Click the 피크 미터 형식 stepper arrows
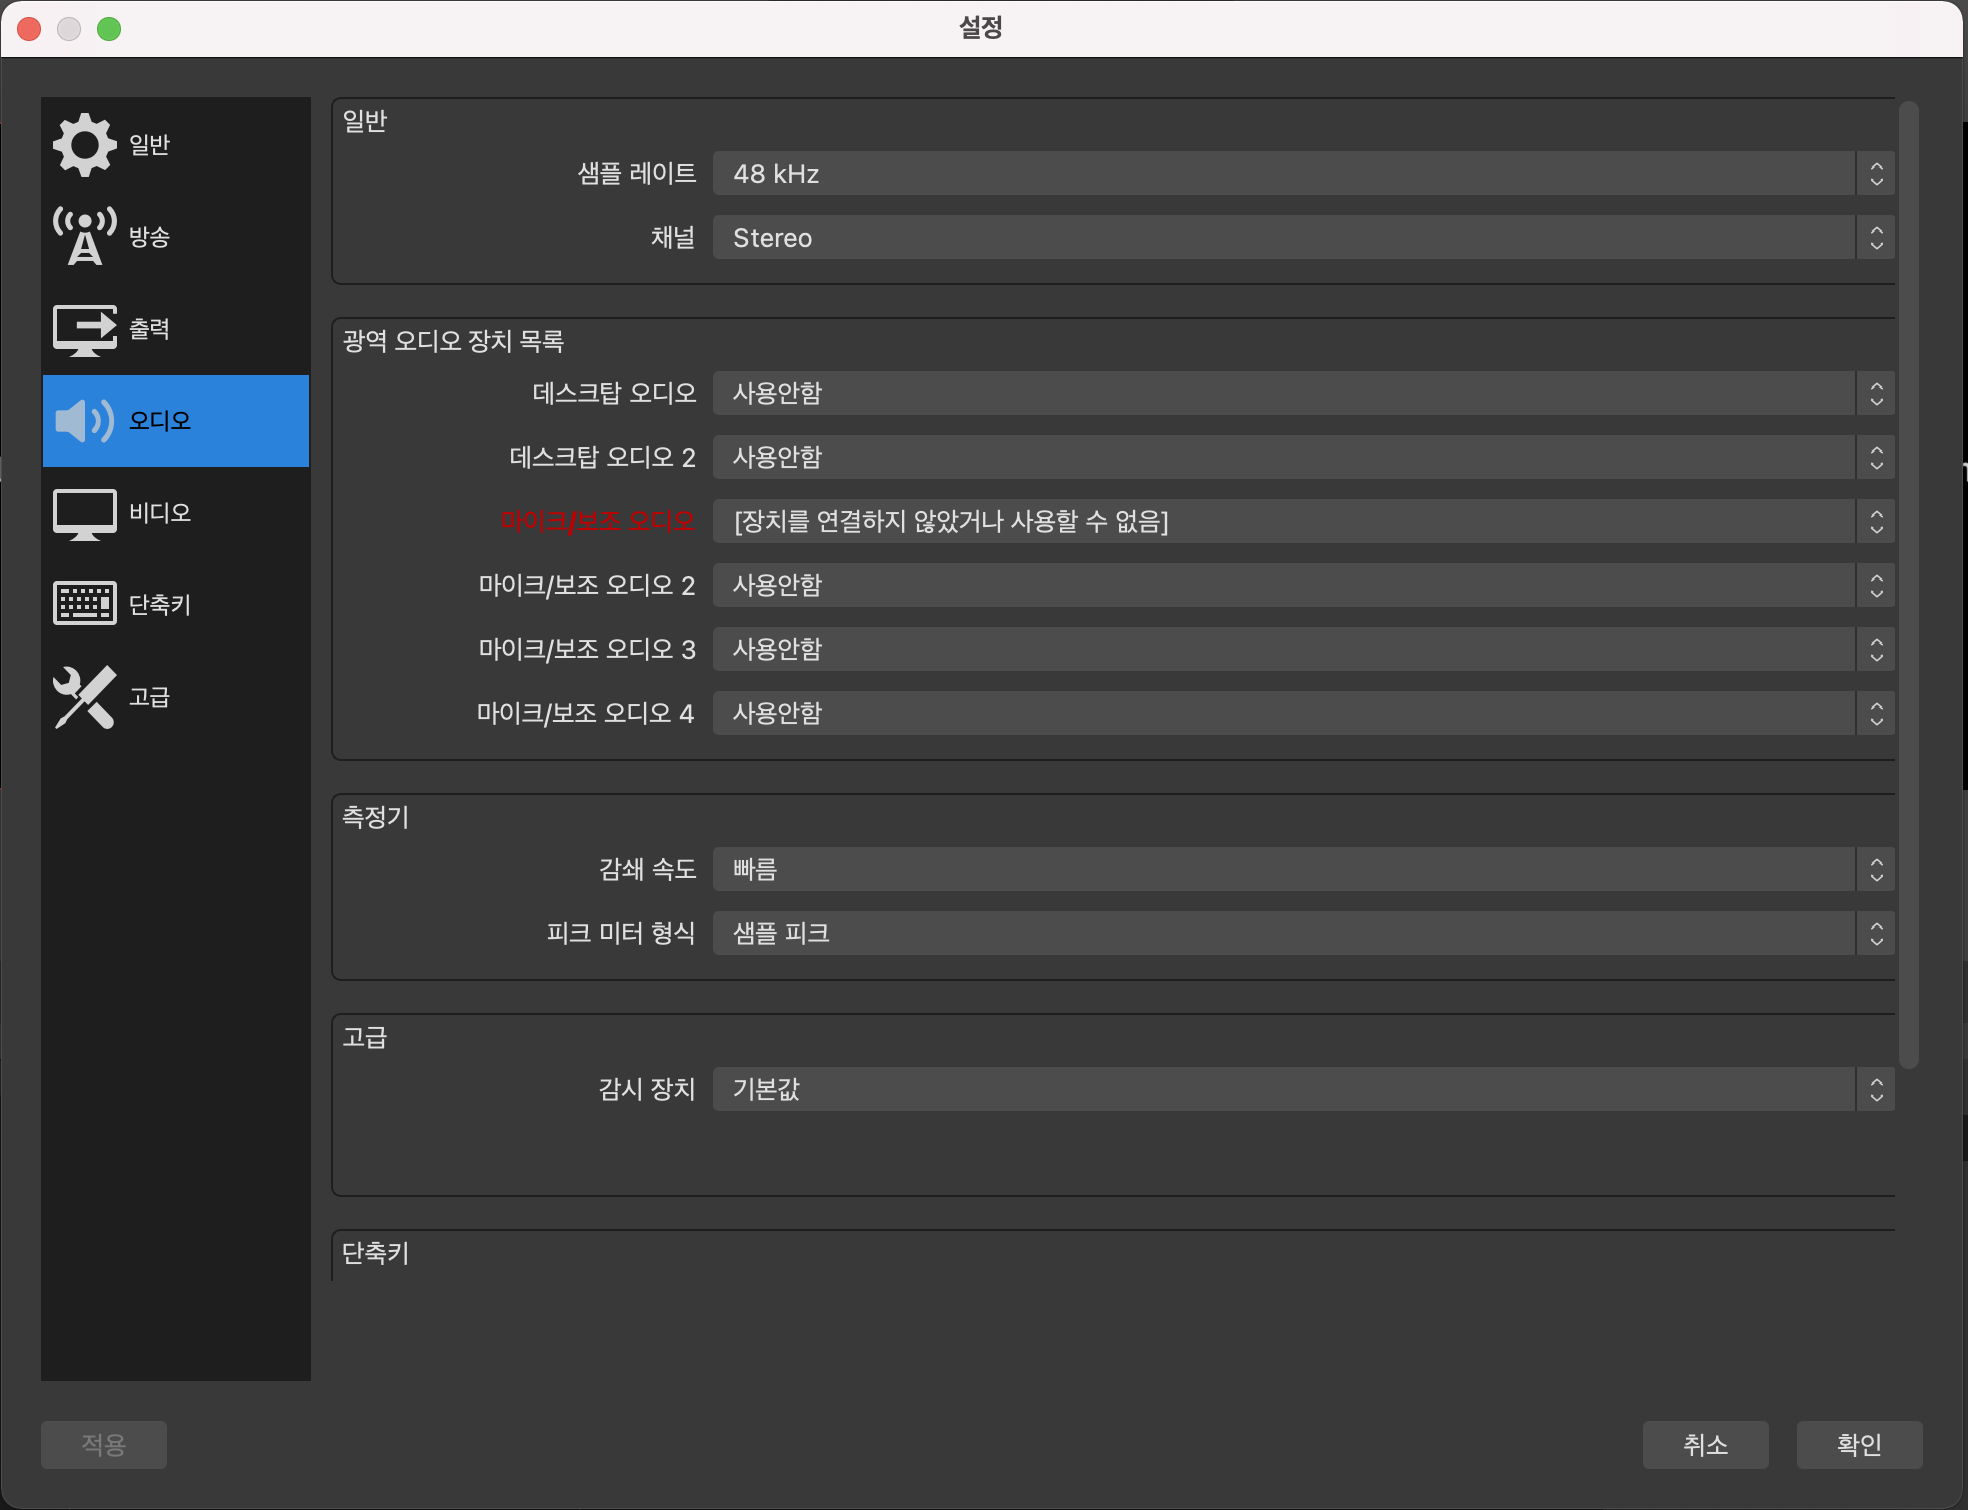Screen dimensions: 1968x1510 pyautogui.click(x=1876, y=934)
